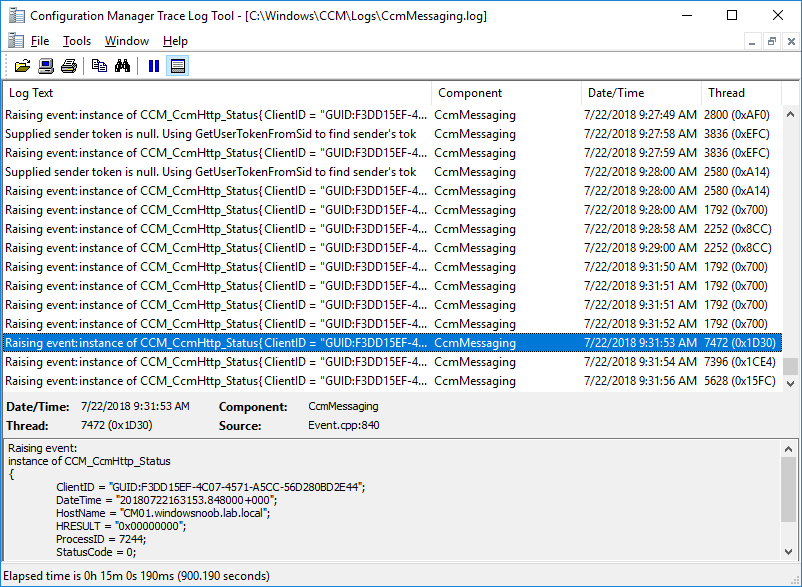802x587 pixels.
Task: Select the row at 9:31:52 AM
Action: click(x=393, y=324)
